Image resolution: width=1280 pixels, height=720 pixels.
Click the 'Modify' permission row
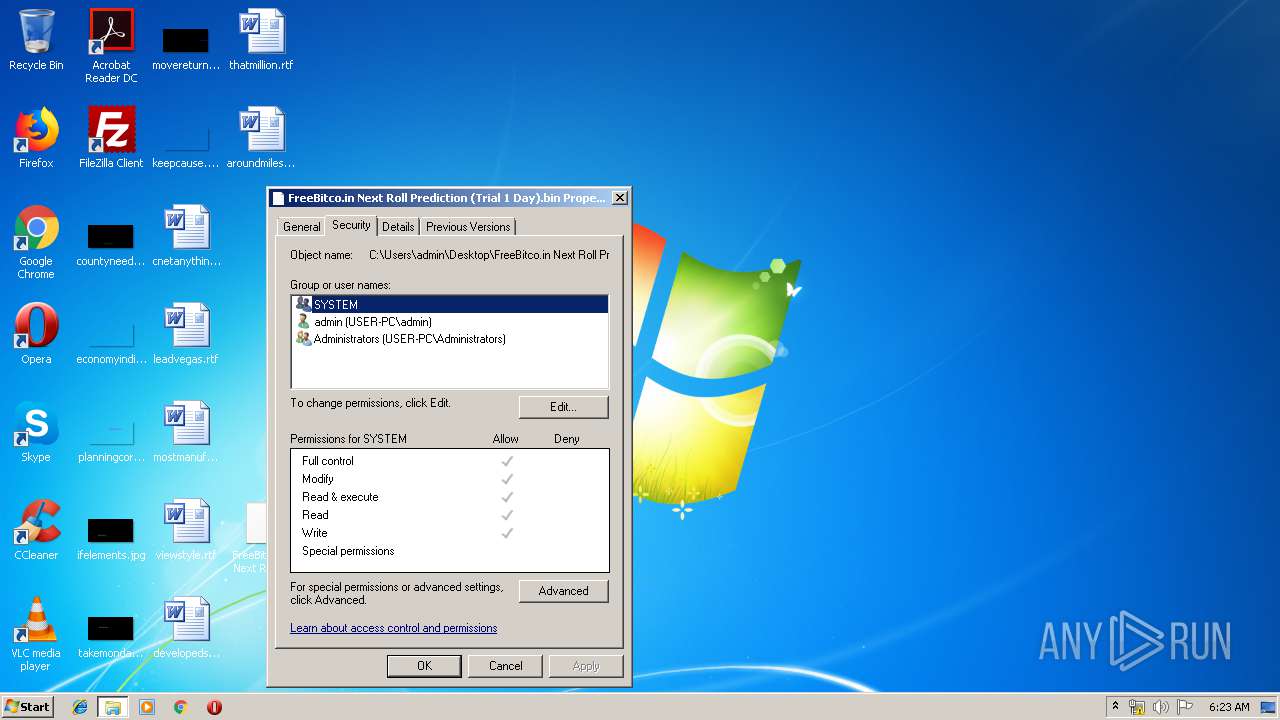point(450,479)
